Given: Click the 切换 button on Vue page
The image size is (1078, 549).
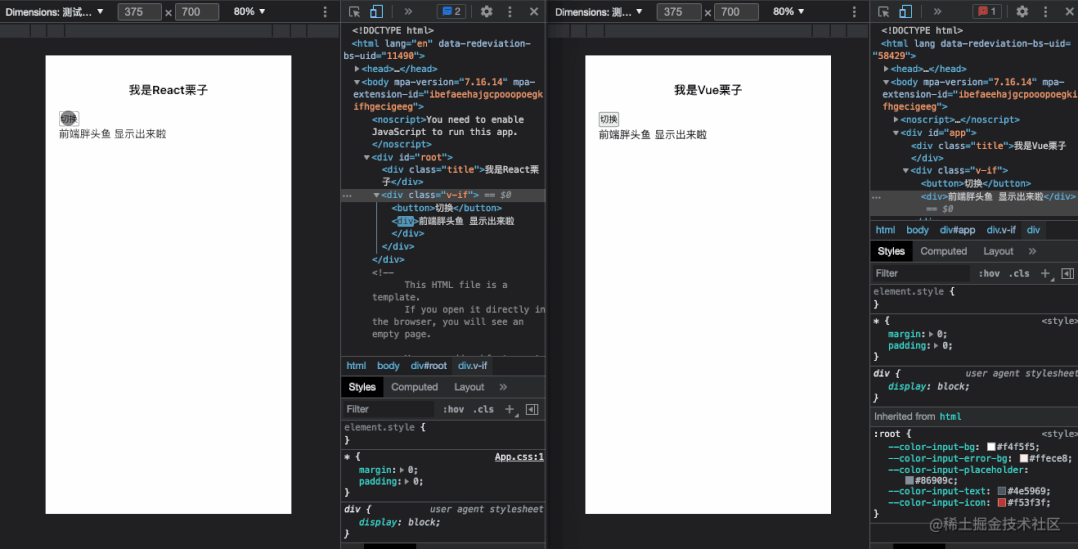Looking at the screenshot, I should [609, 119].
